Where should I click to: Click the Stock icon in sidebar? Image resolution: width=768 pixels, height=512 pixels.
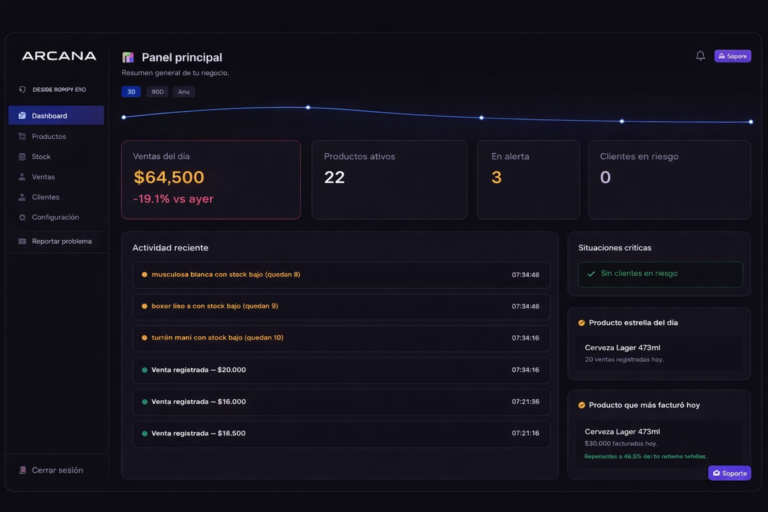(22, 157)
